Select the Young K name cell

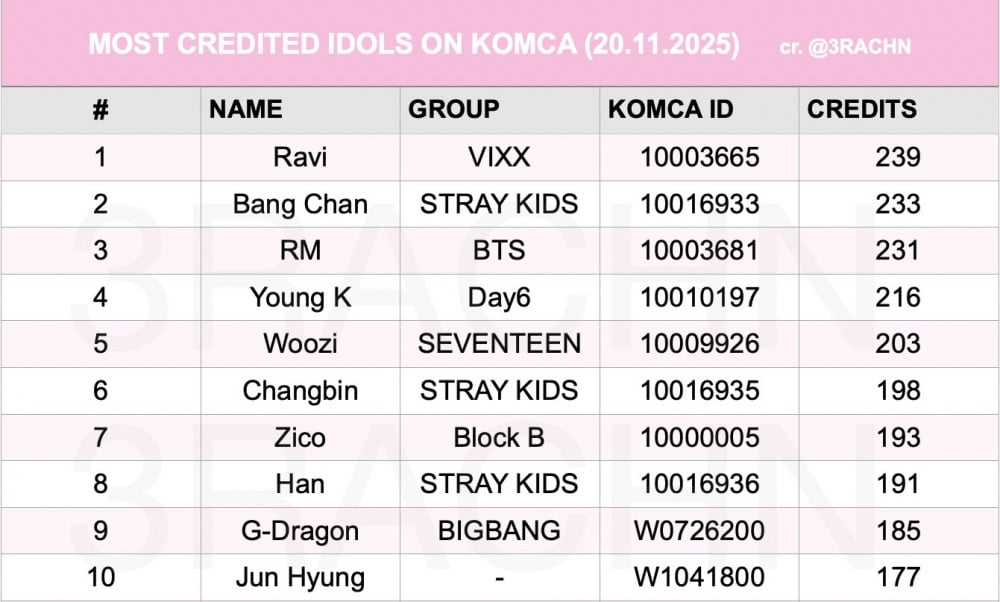(x=300, y=297)
